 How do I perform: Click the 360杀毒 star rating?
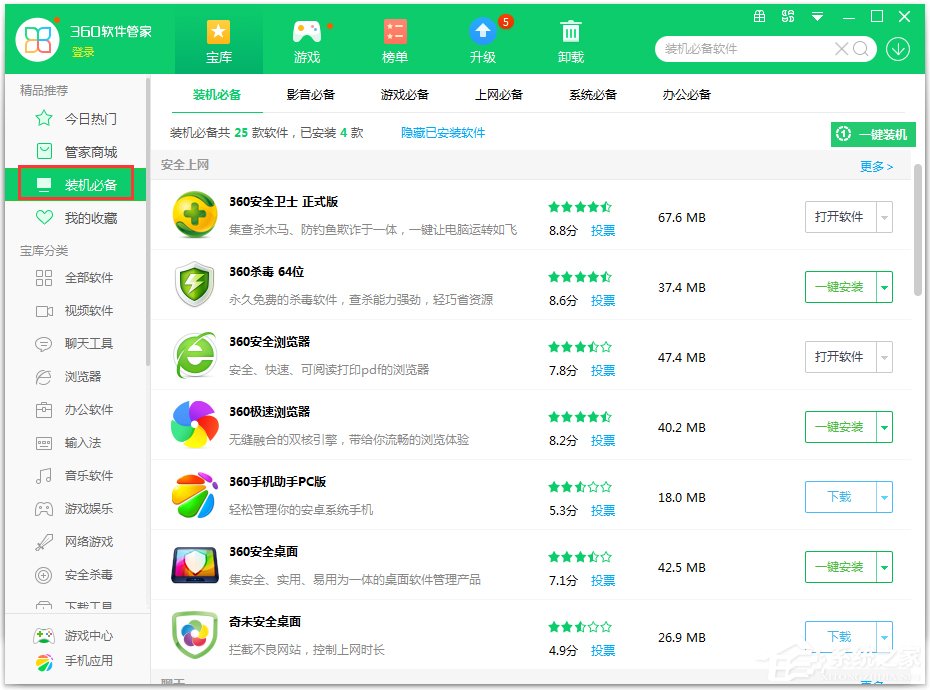click(x=579, y=277)
